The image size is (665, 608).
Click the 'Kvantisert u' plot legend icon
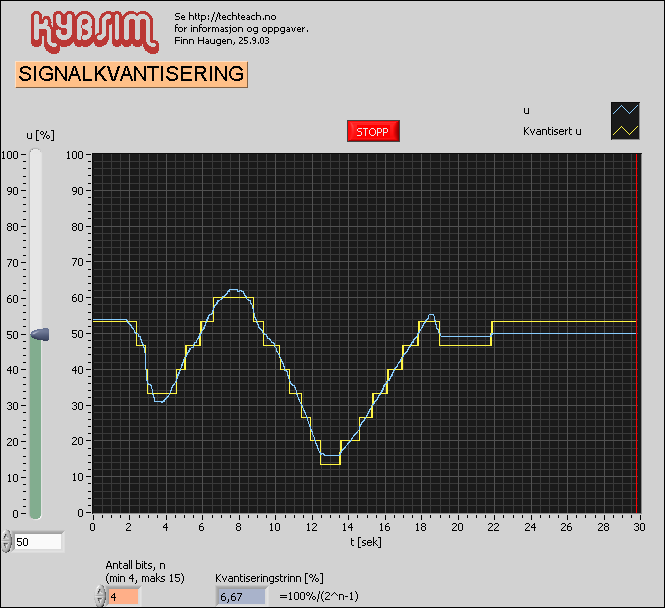click(625, 131)
